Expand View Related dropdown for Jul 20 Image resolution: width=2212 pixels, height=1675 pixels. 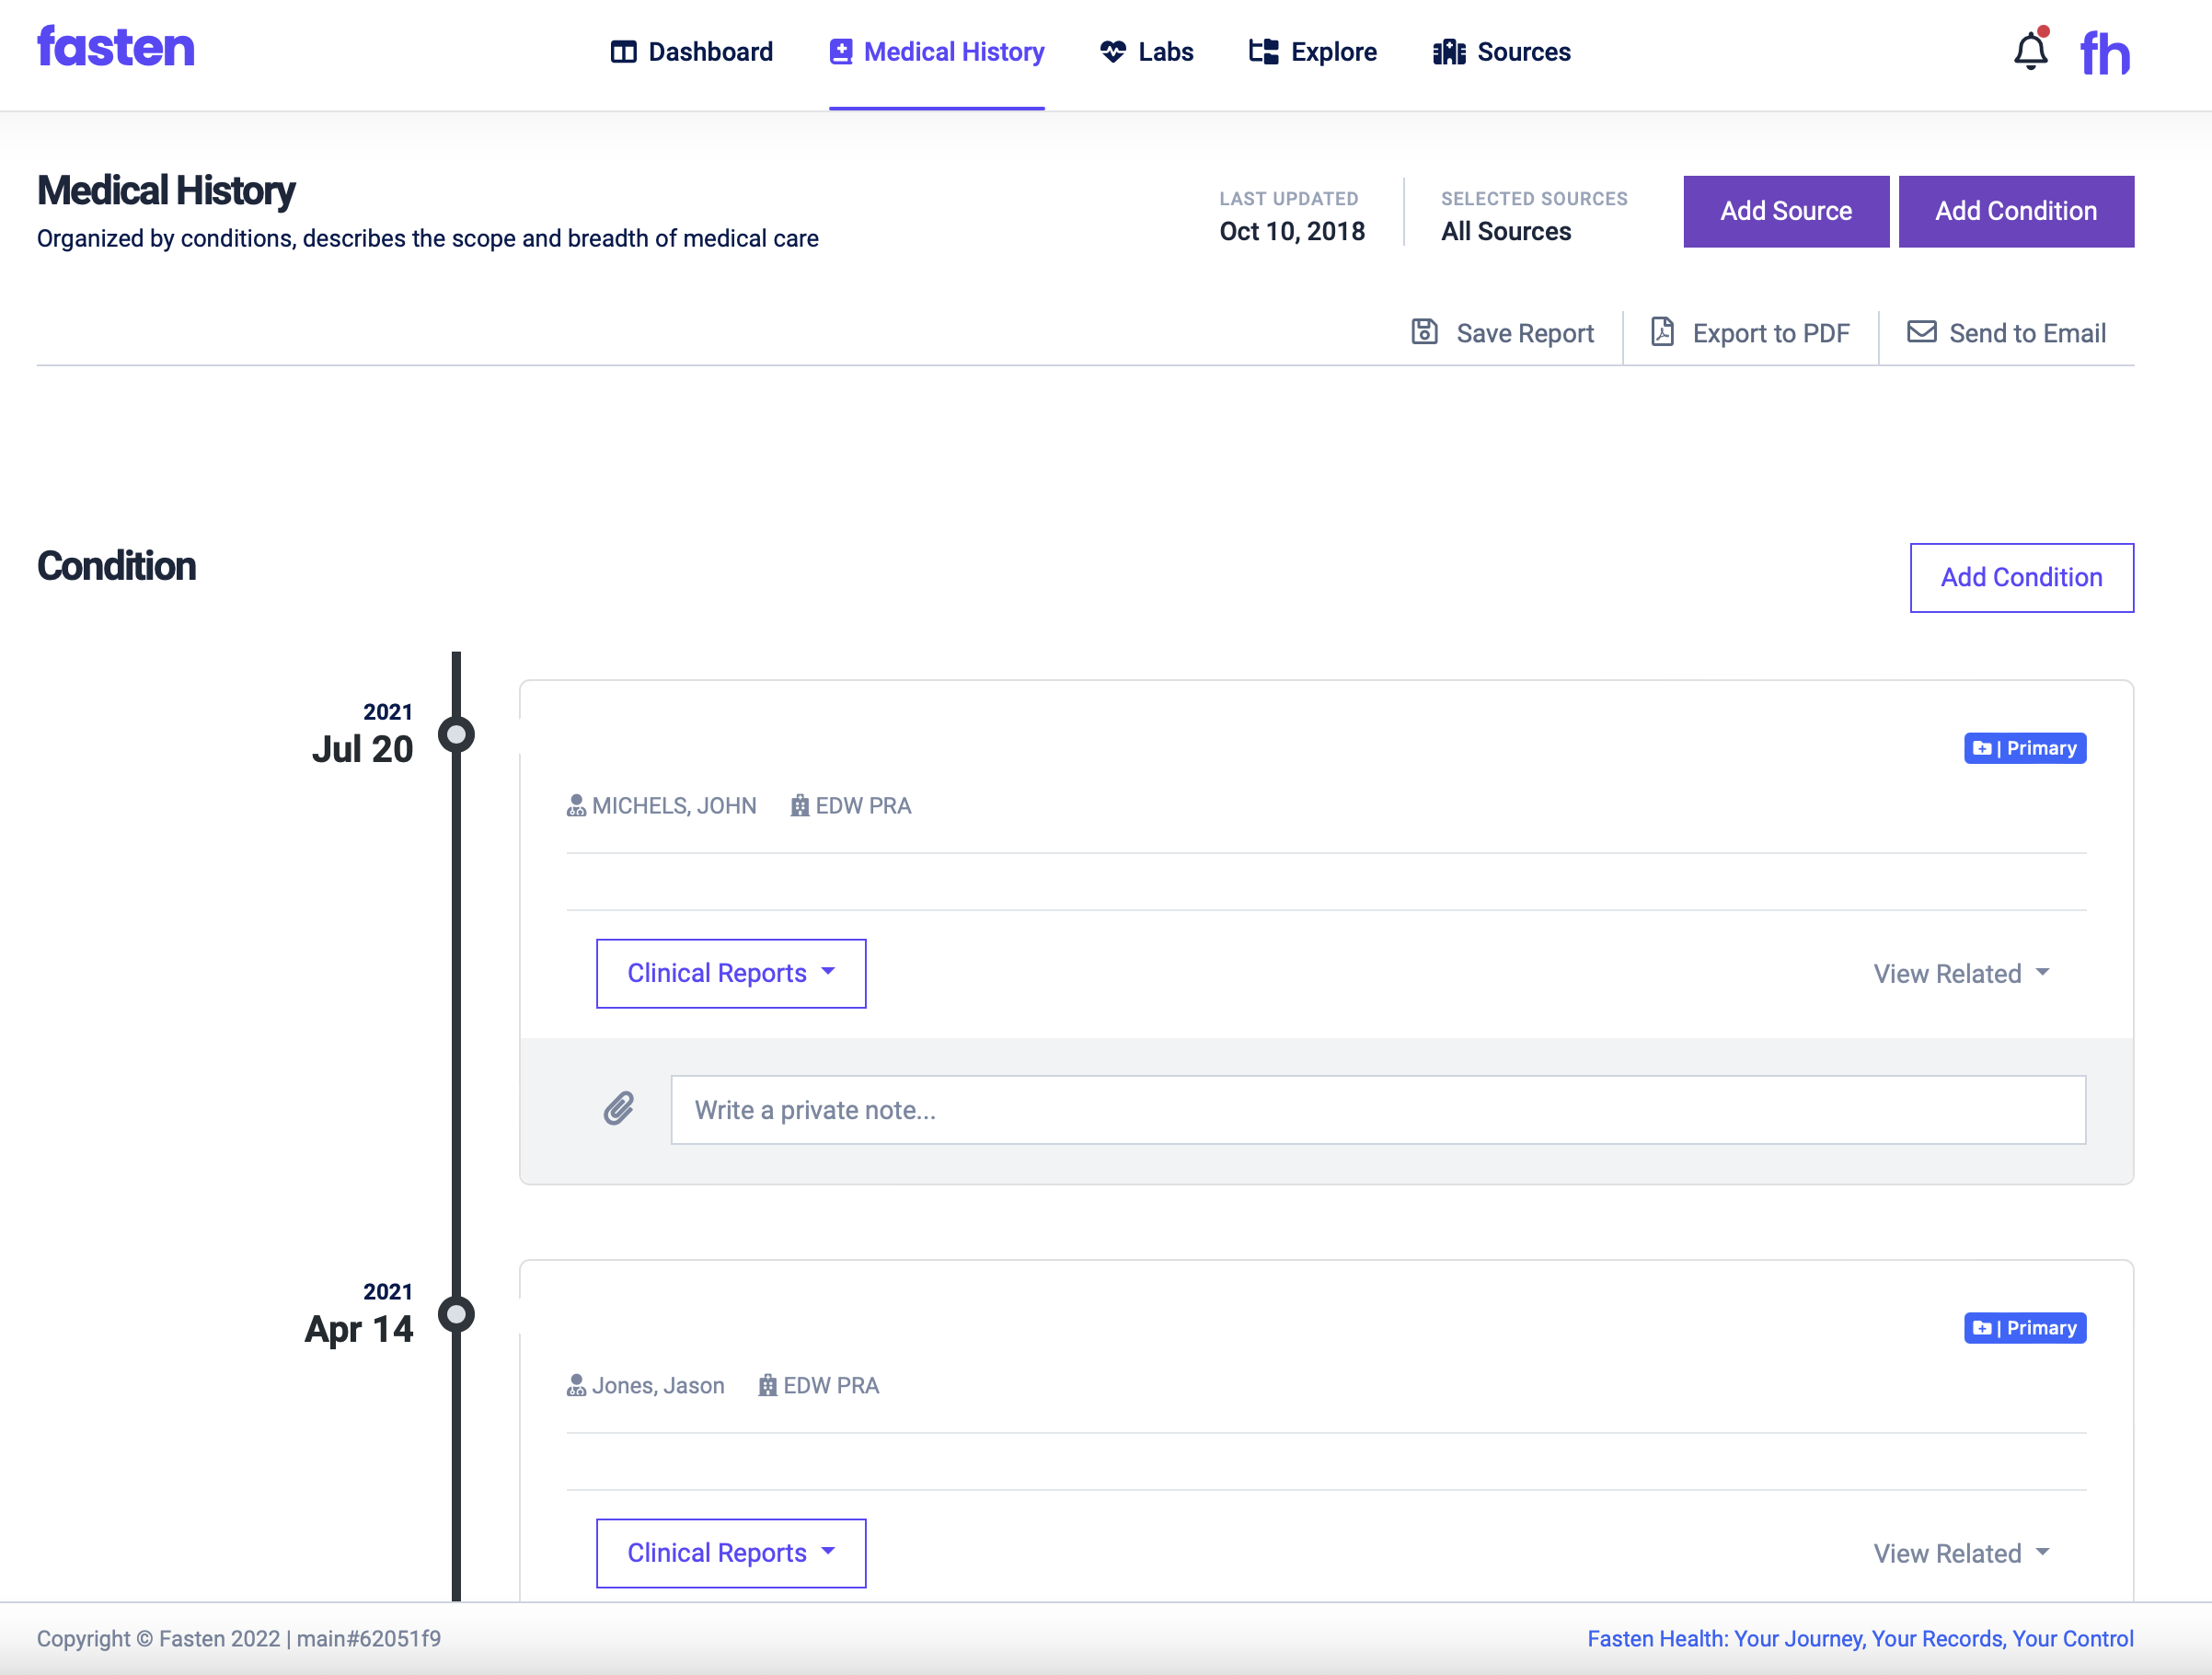(x=1960, y=974)
